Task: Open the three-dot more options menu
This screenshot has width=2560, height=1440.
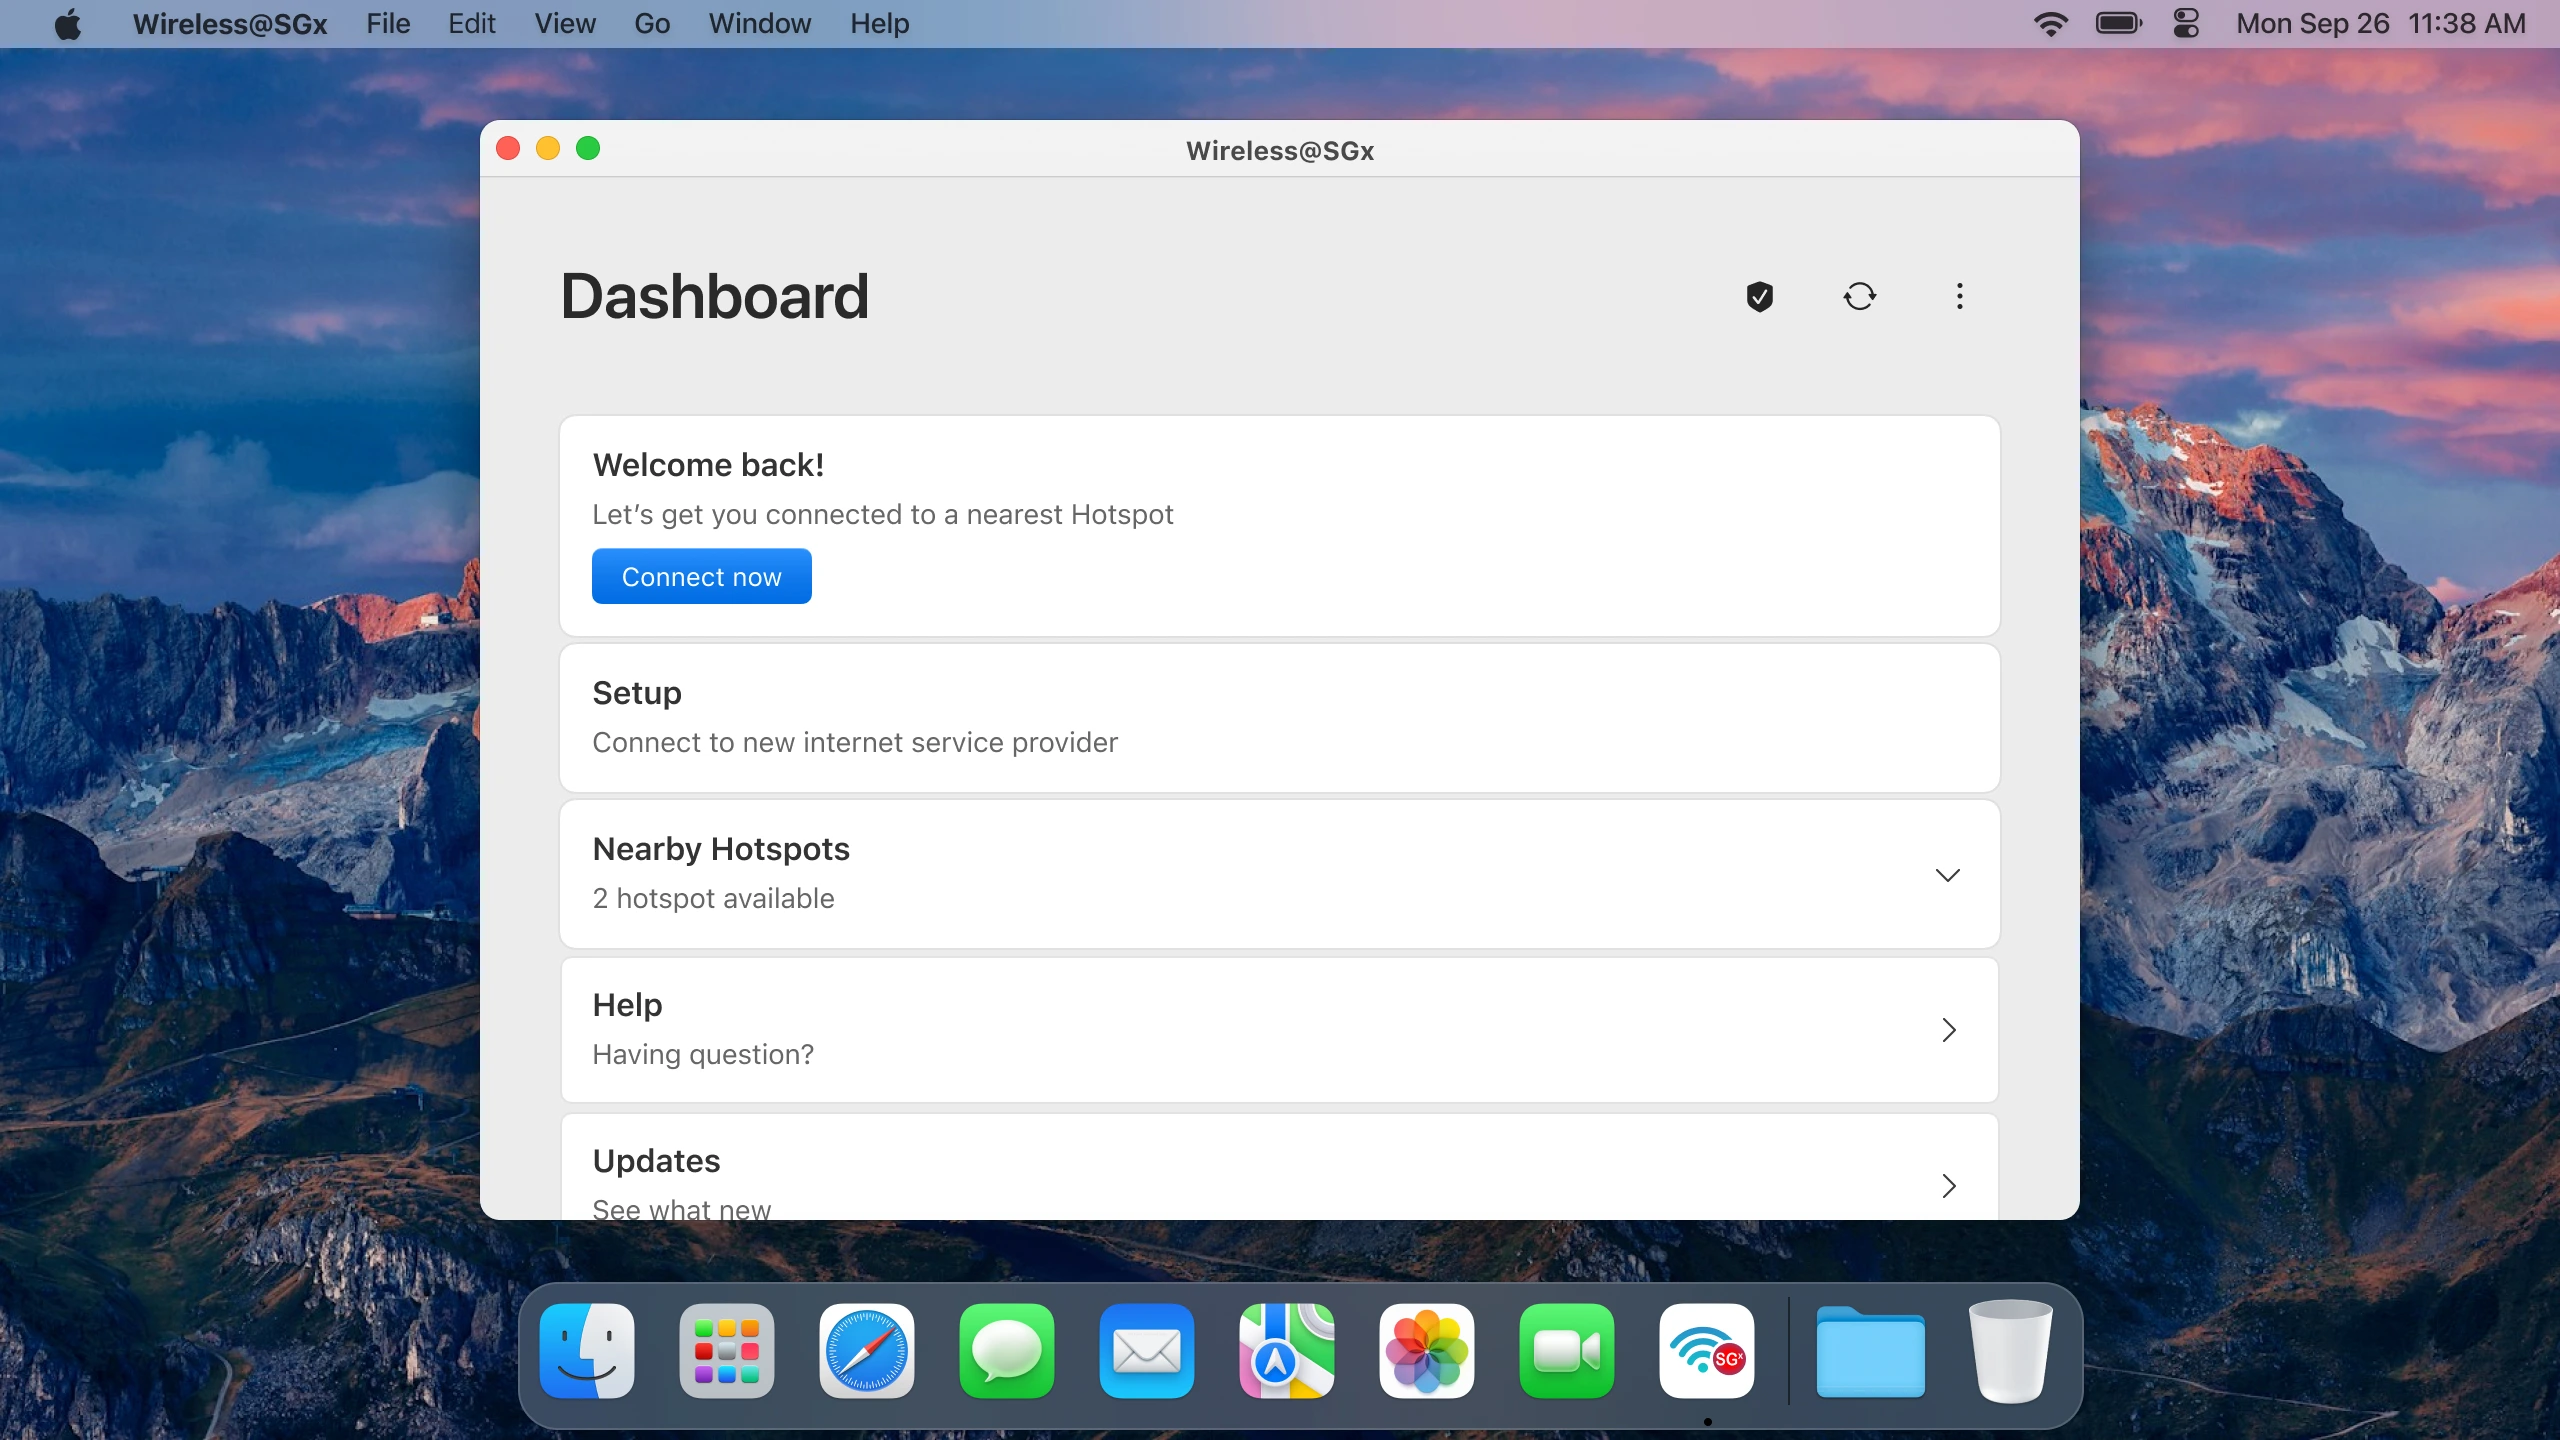Action: [1959, 296]
